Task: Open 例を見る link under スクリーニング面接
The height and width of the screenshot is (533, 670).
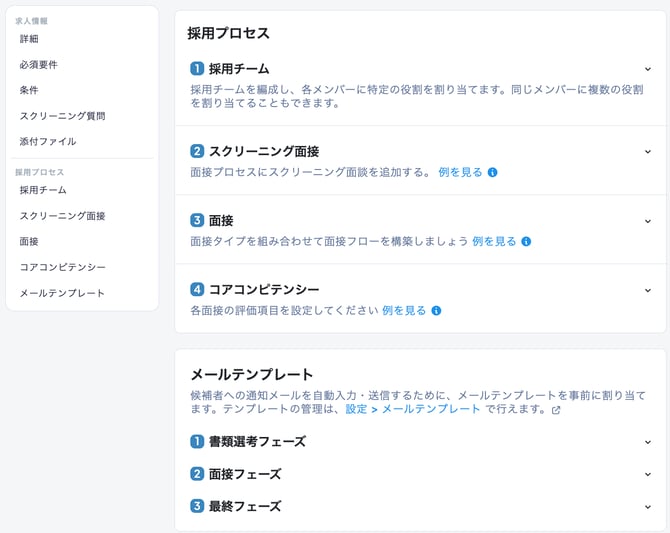Action: 460,172
